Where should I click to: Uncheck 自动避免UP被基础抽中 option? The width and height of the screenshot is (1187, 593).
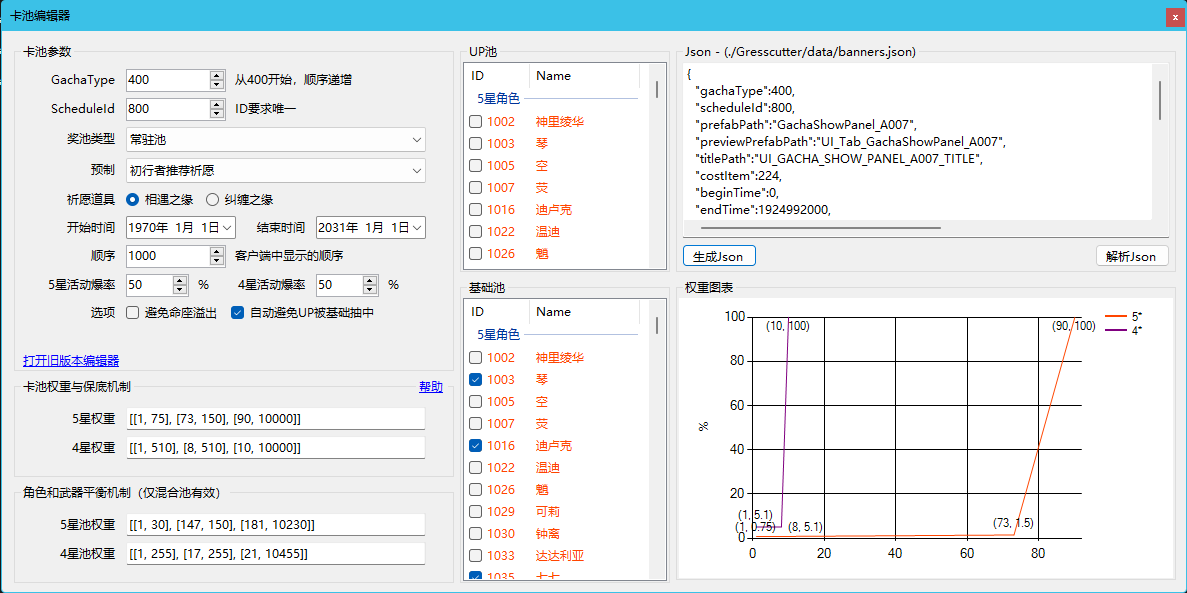(x=238, y=313)
